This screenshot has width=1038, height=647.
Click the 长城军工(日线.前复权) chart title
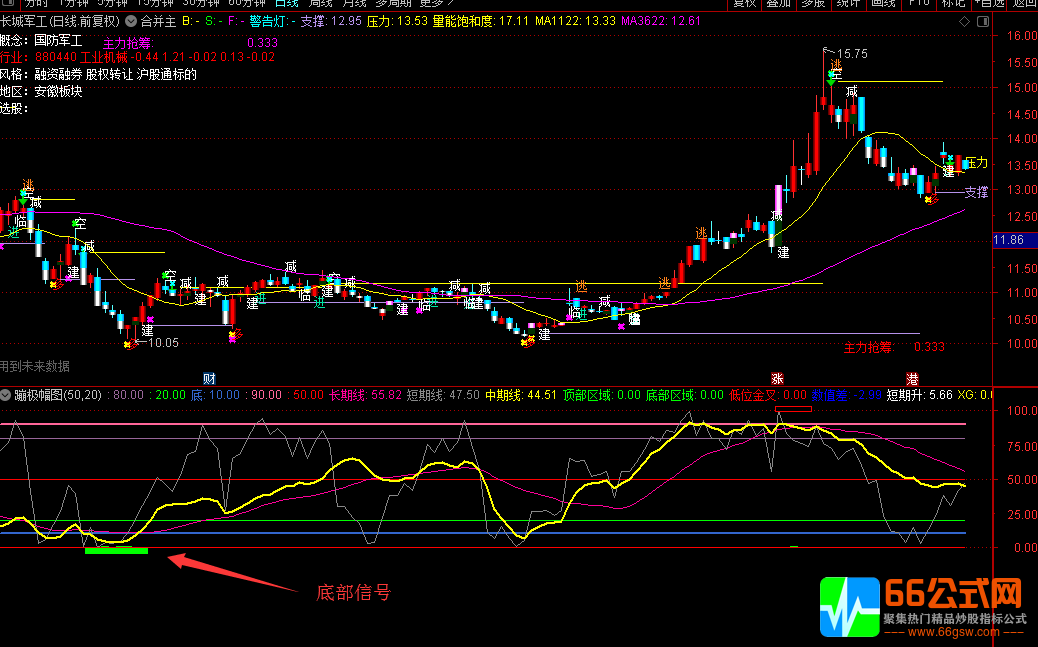click(60, 21)
